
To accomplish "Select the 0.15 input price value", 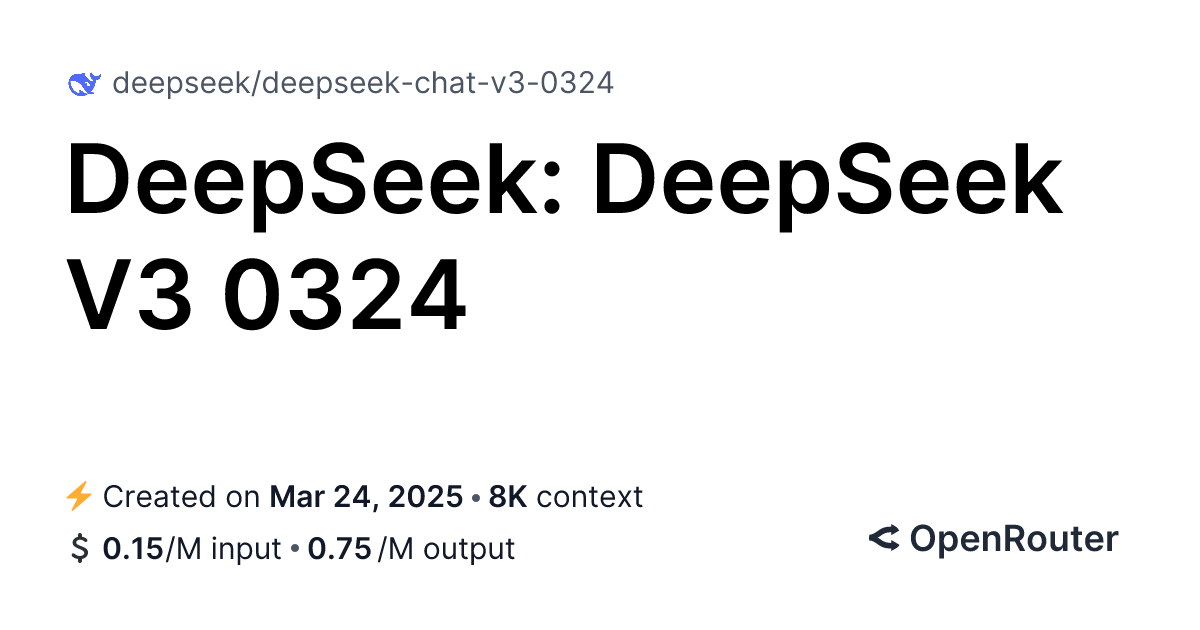I will coord(133,549).
